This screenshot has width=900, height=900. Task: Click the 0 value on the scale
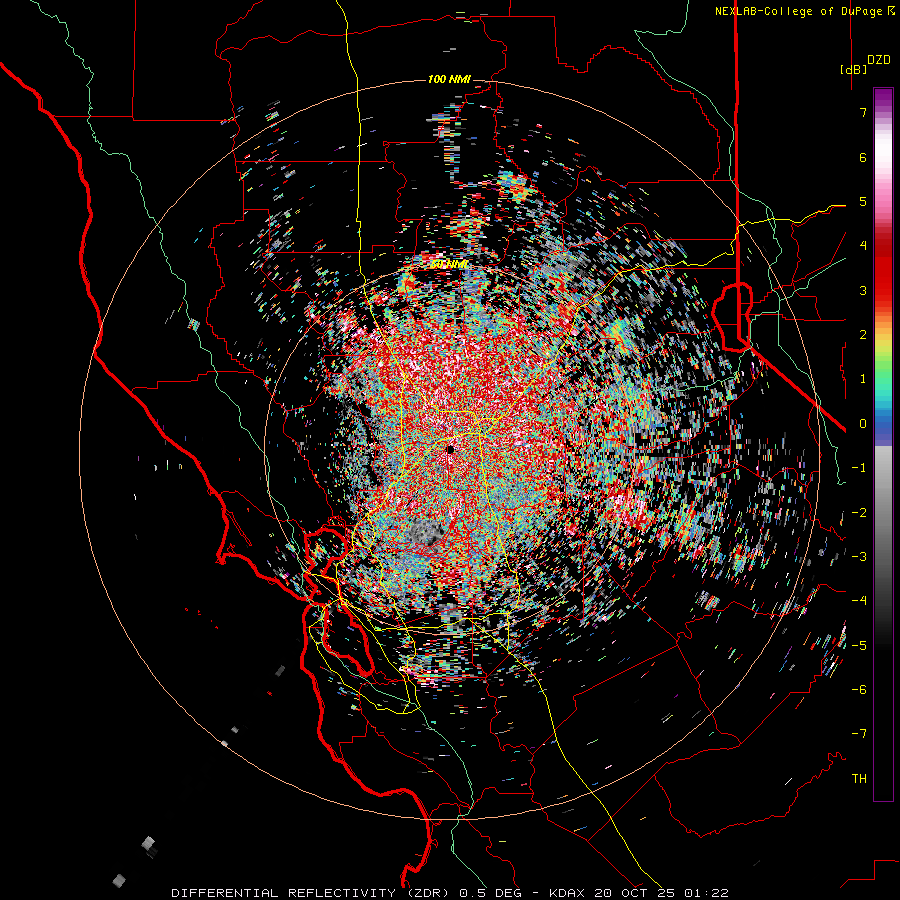pyautogui.click(x=863, y=424)
